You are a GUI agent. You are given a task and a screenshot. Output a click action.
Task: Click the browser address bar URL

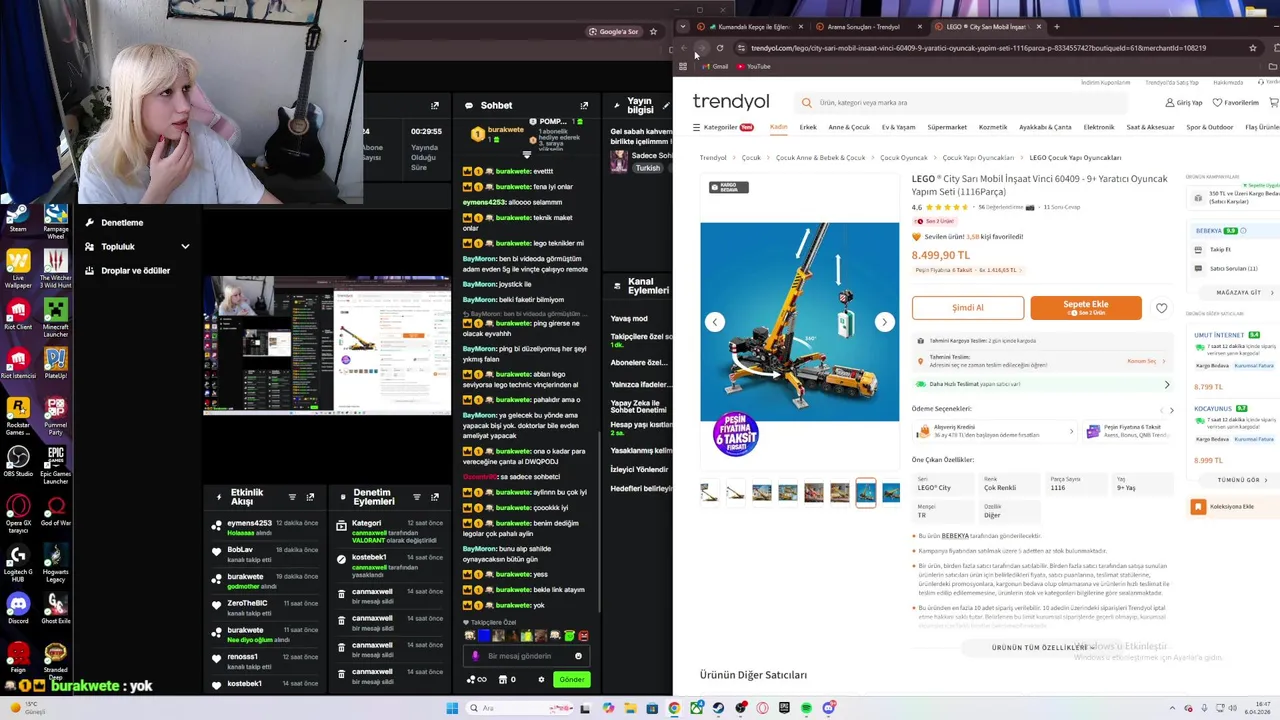click(978, 48)
